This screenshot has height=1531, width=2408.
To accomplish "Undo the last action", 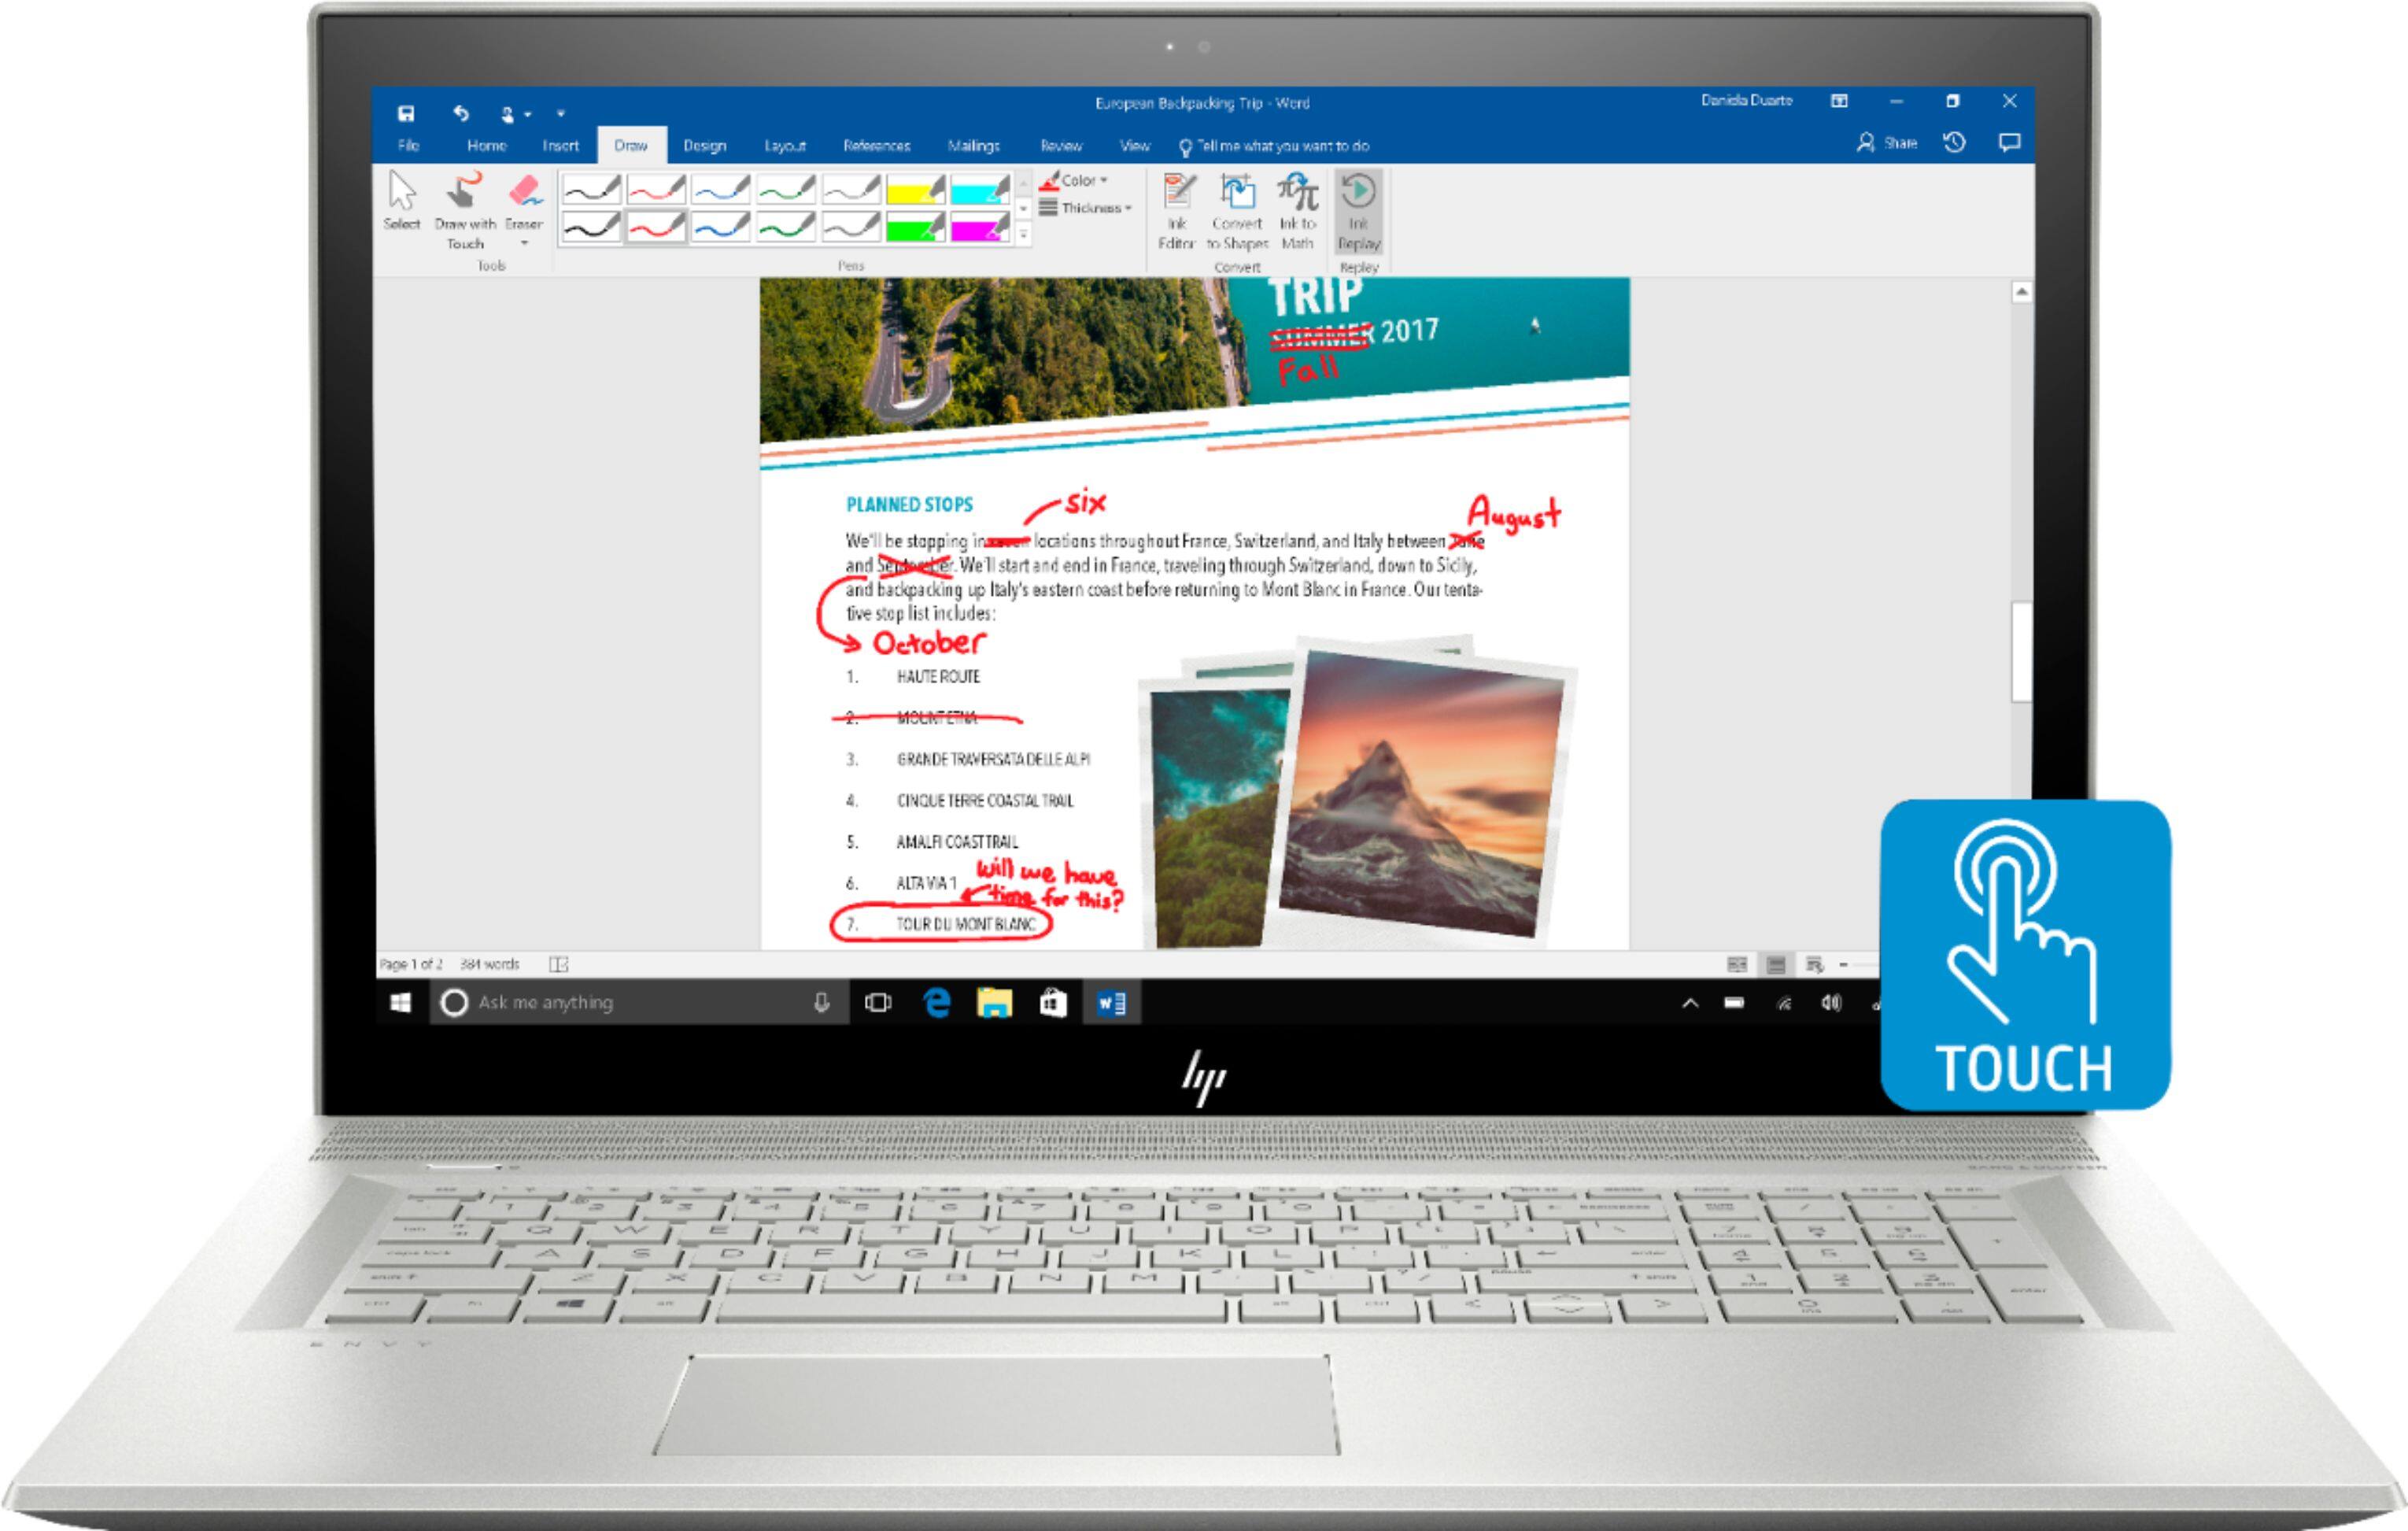I will click(x=460, y=113).
